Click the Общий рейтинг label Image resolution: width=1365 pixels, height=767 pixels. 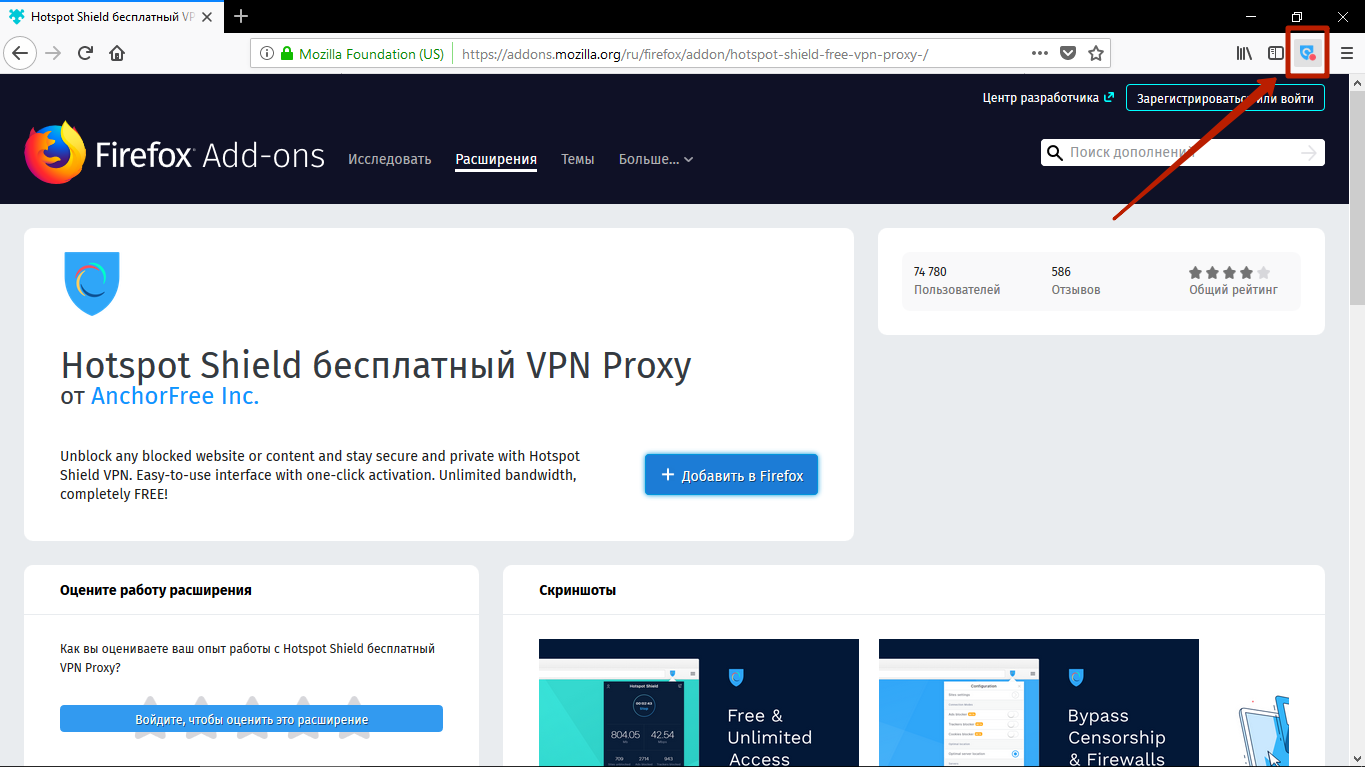point(1233,290)
